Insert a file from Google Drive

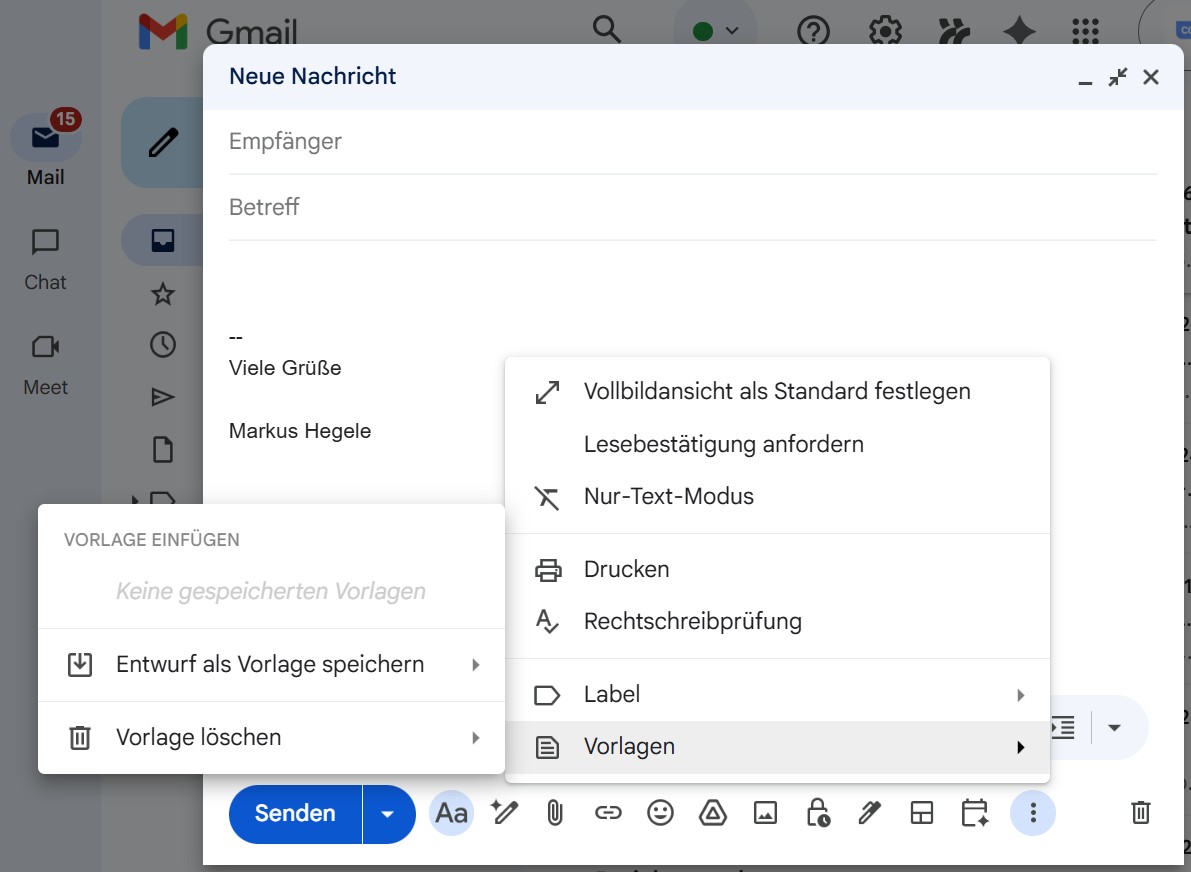pos(712,813)
